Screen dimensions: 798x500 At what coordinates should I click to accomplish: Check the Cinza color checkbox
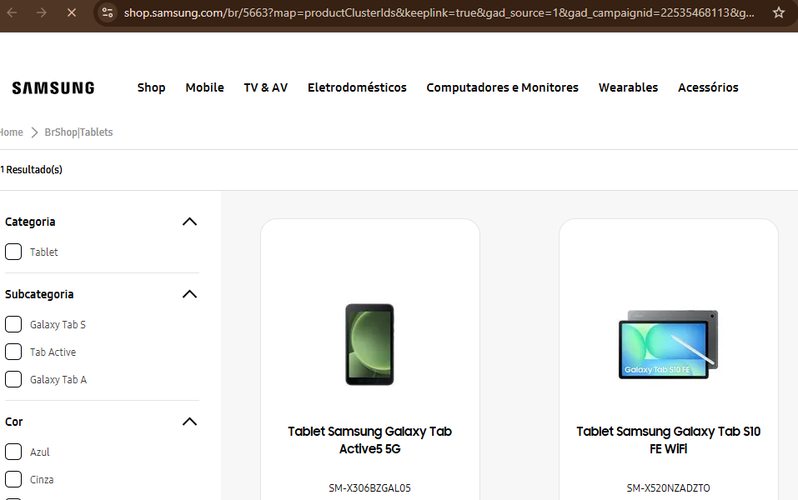point(13,479)
